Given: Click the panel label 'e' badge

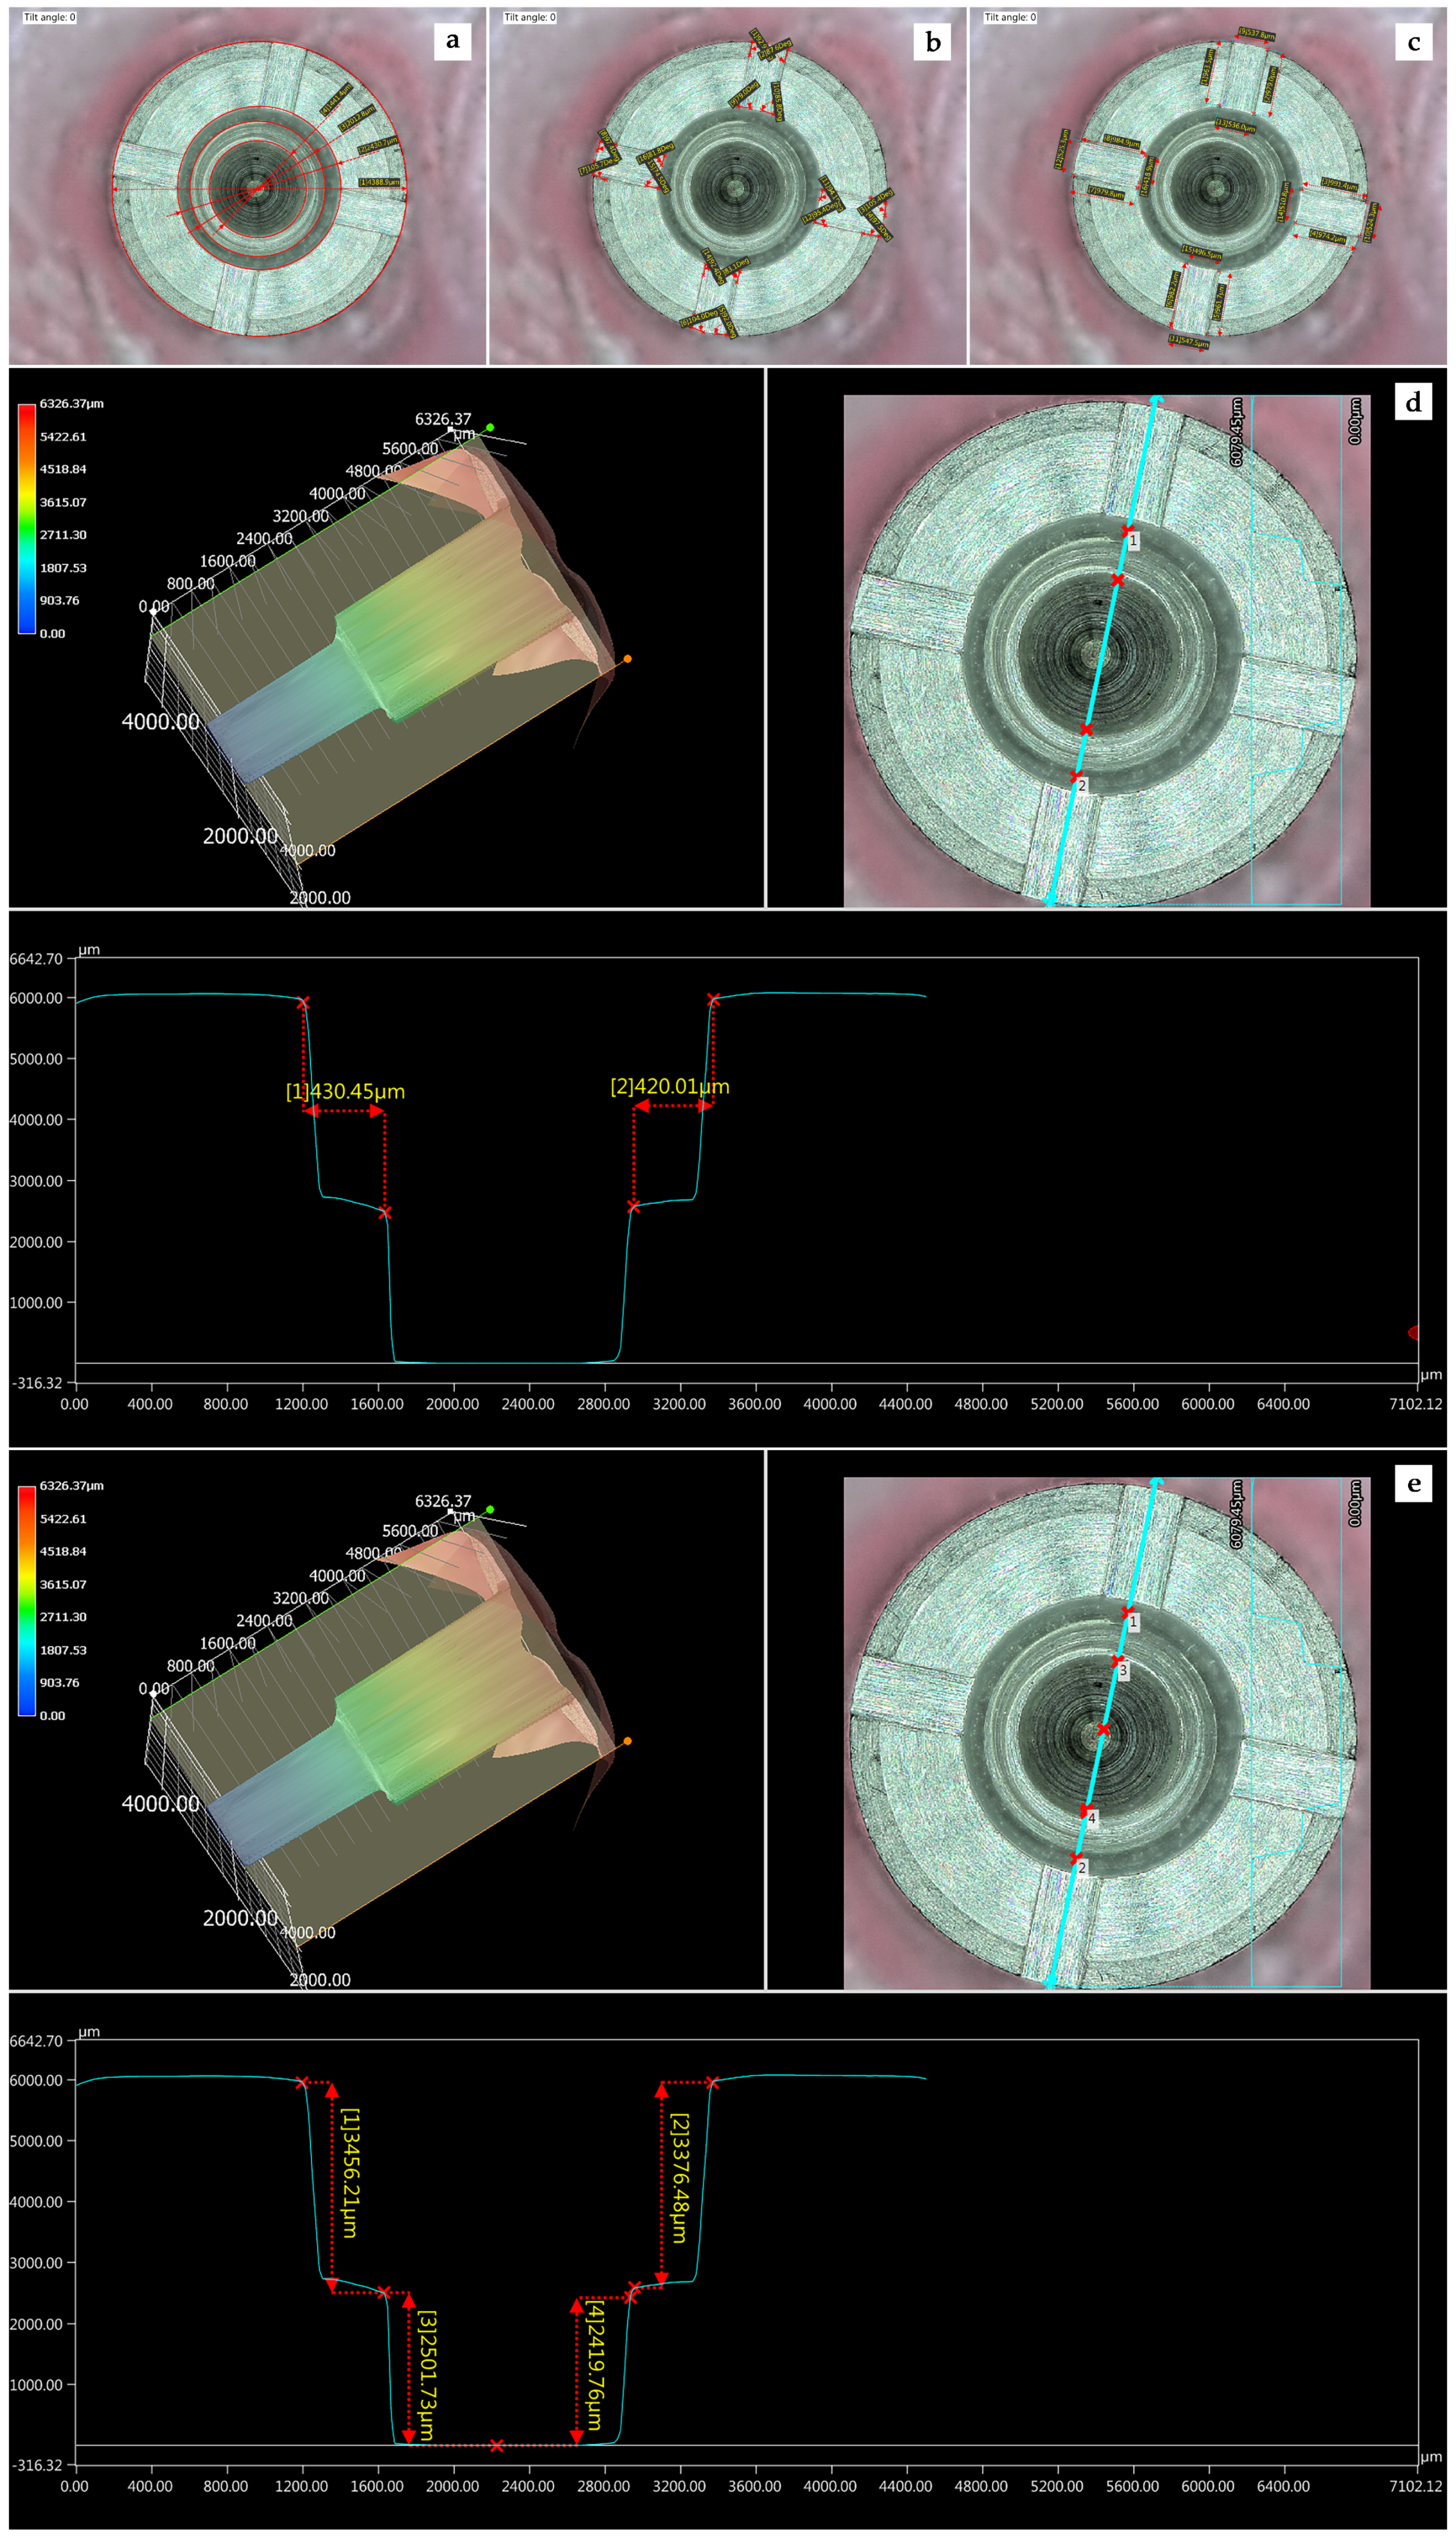Looking at the screenshot, I should pyautogui.click(x=1412, y=1484).
